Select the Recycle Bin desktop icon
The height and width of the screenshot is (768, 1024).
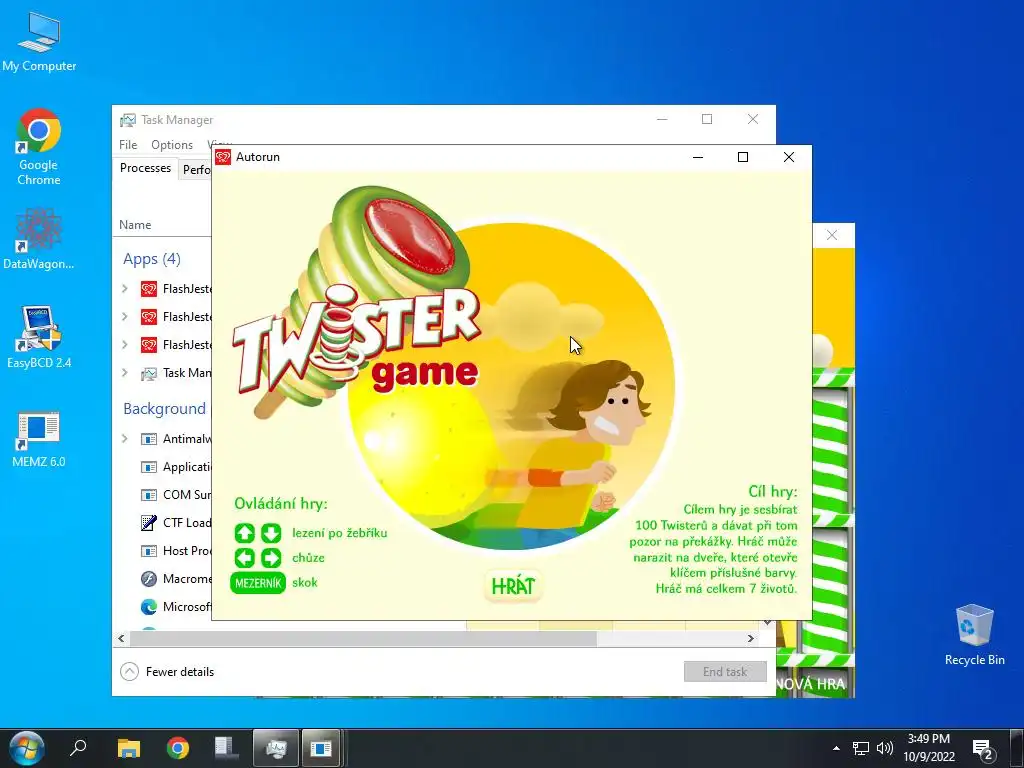(x=974, y=635)
